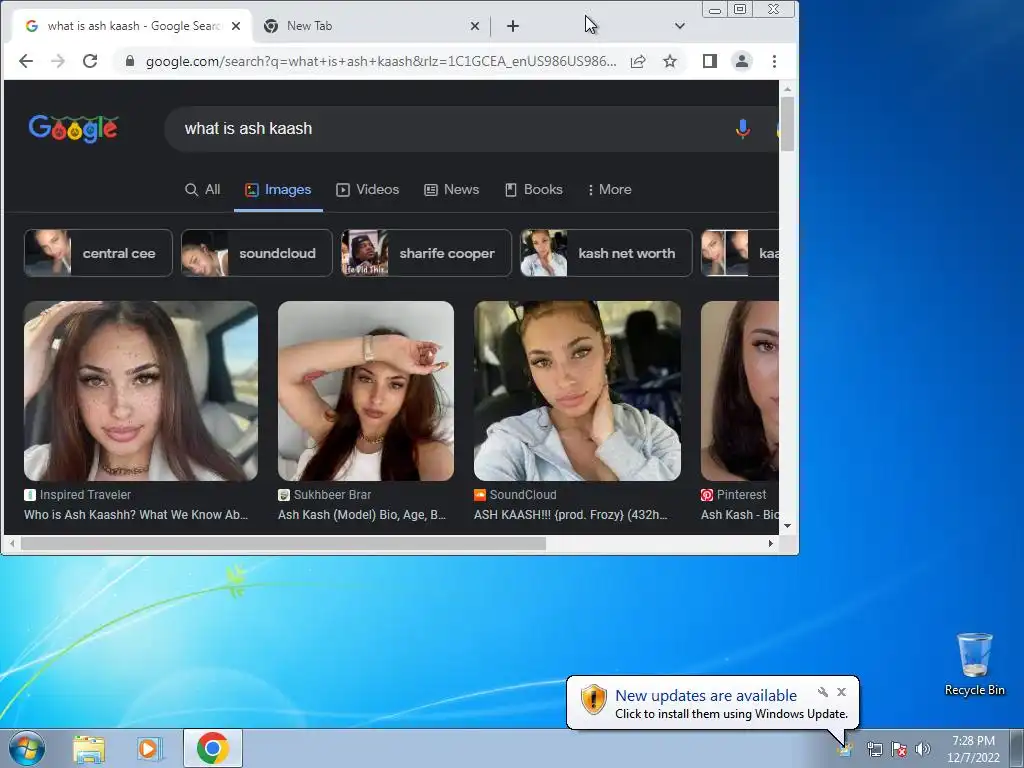Close the Windows Update balloon
The width and height of the screenshot is (1024, 768).
coord(841,692)
